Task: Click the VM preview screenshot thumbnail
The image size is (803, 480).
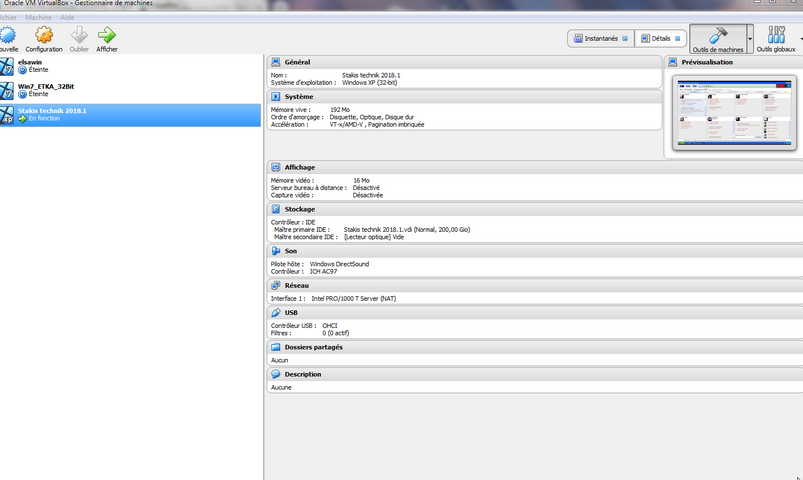Action: coord(734,113)
